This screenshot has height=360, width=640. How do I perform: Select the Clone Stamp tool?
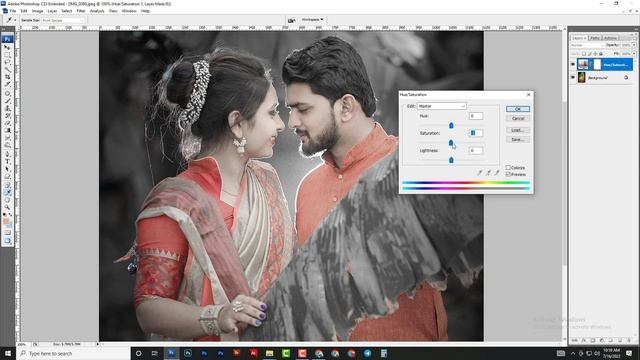[x=7, y=108]
